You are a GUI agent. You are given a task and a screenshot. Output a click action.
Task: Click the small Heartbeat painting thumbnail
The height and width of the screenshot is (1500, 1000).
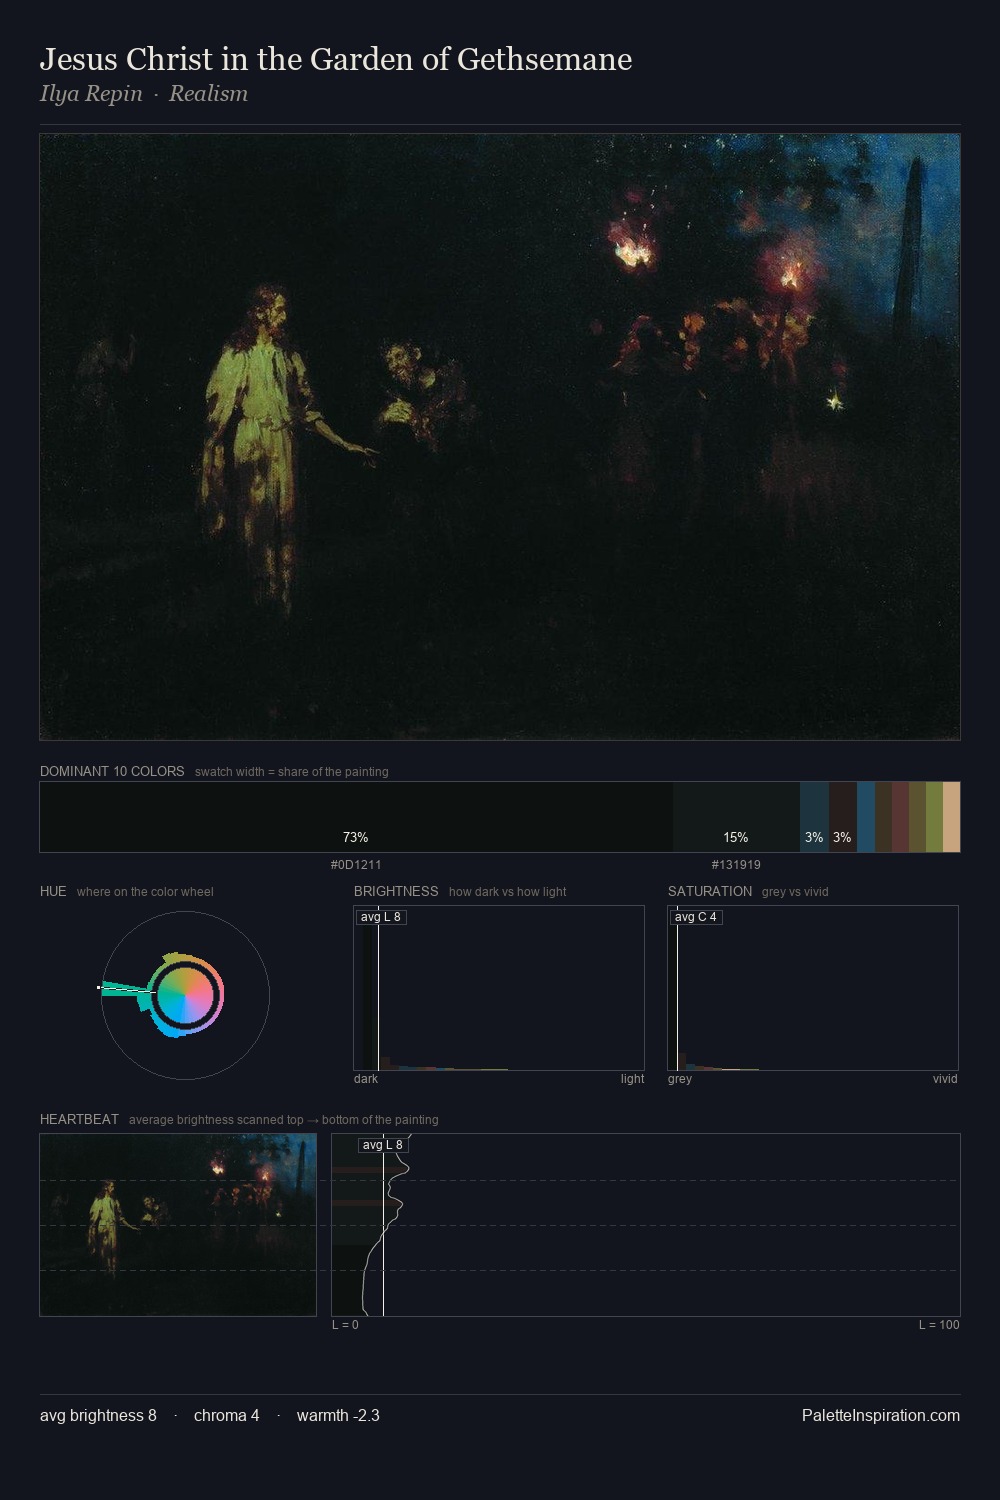(178, 1225)
